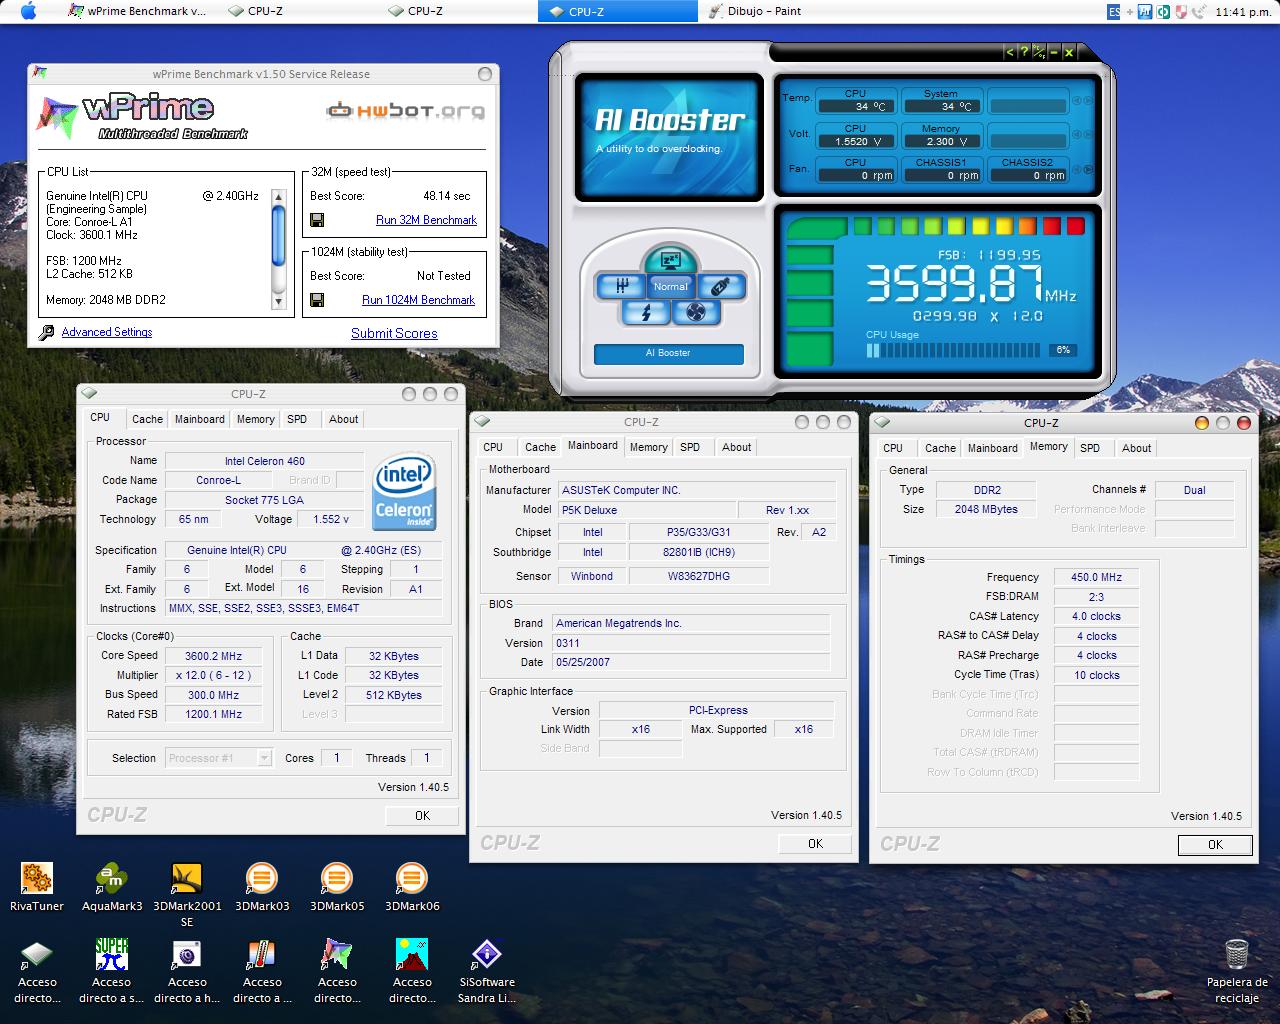Click the CAS# Latency 4.0 clocks field
This screenshot has height=1024, width=1280.
click(x=1096, y=617)
